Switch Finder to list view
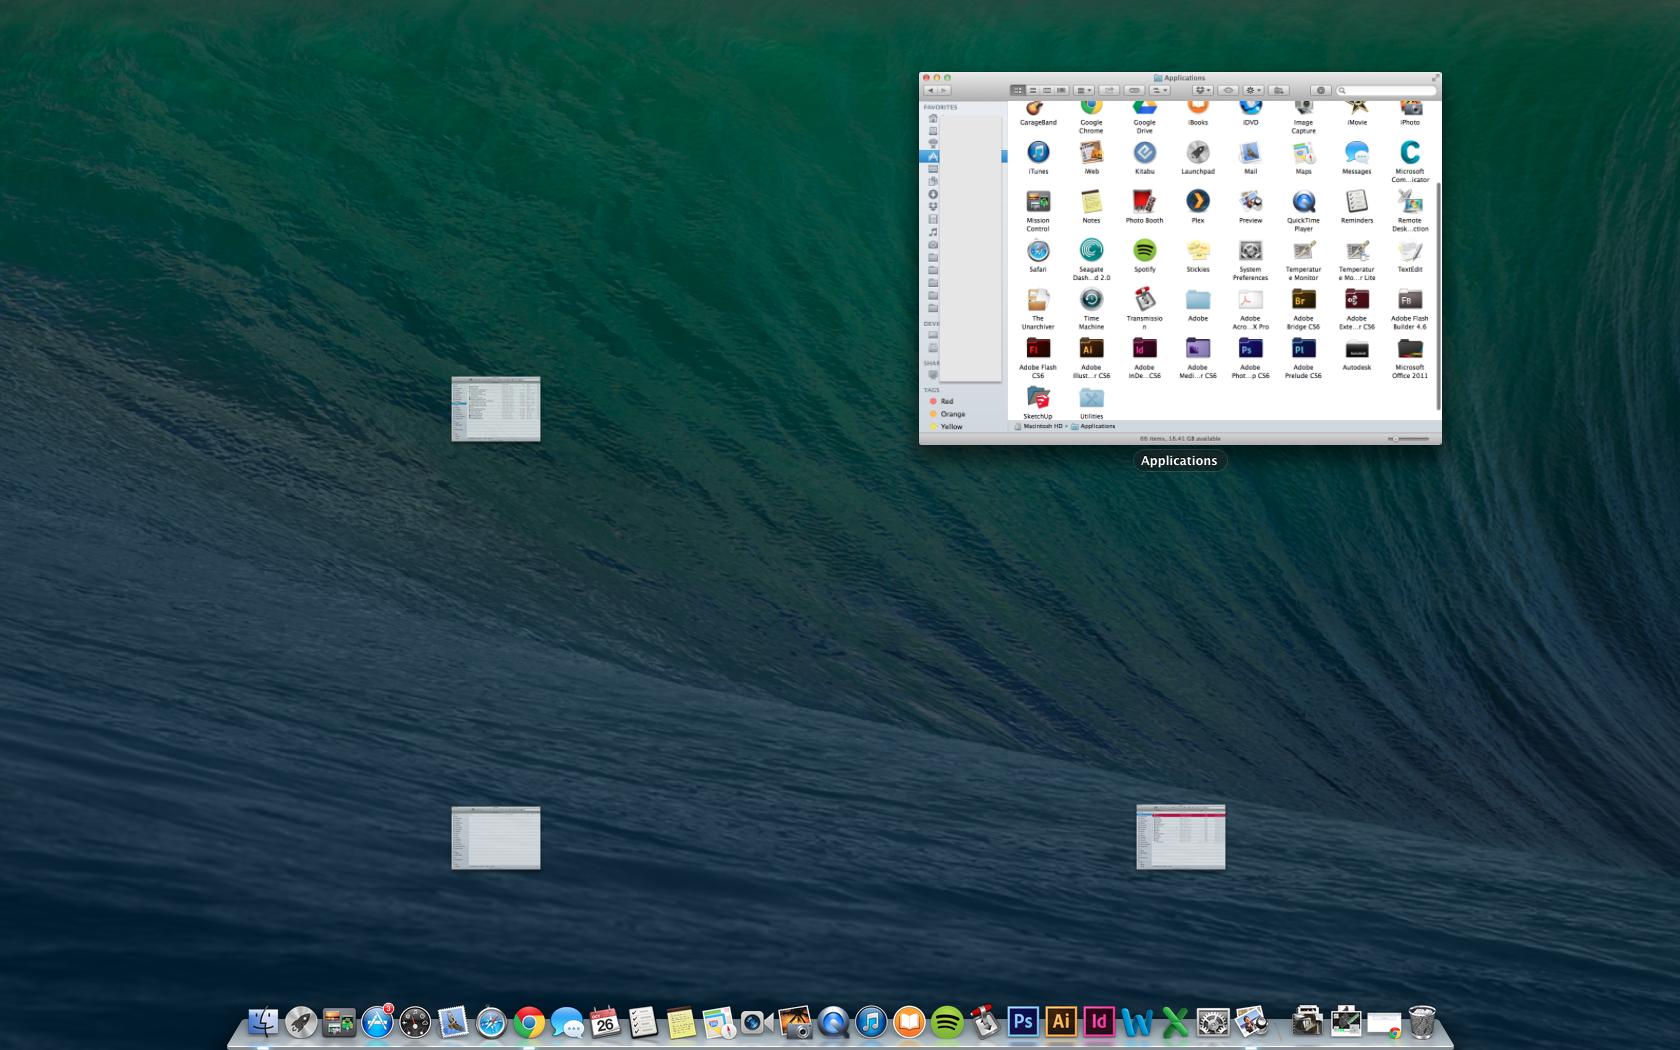This screenshot has width=1680, height=1050. 1033,90
